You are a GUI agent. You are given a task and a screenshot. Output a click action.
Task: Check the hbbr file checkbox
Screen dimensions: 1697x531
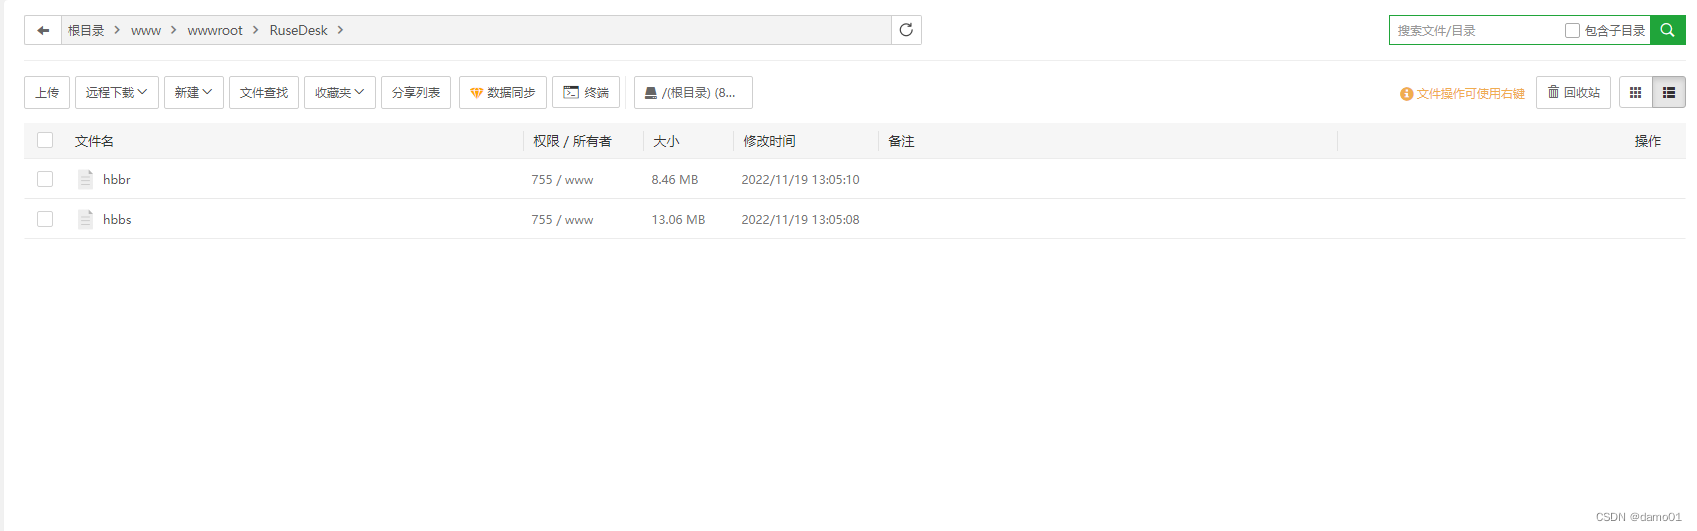(45, 179)
